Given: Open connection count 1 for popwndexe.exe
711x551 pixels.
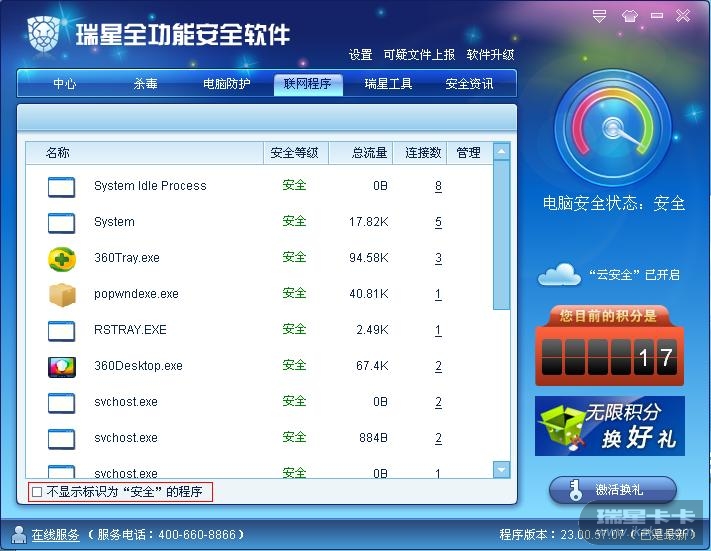Looking at the screenshot, I should point(438,294).
